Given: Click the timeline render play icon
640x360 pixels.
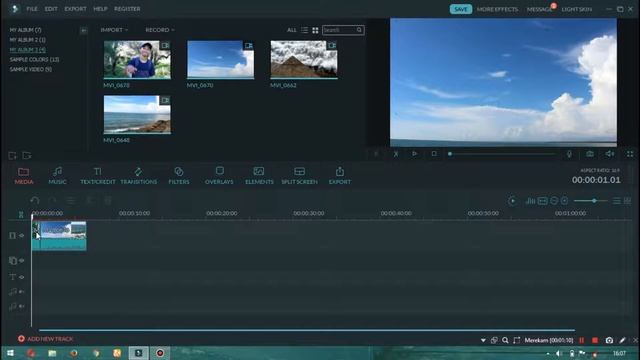Looking at the screenshot, I should coord(512,201).
